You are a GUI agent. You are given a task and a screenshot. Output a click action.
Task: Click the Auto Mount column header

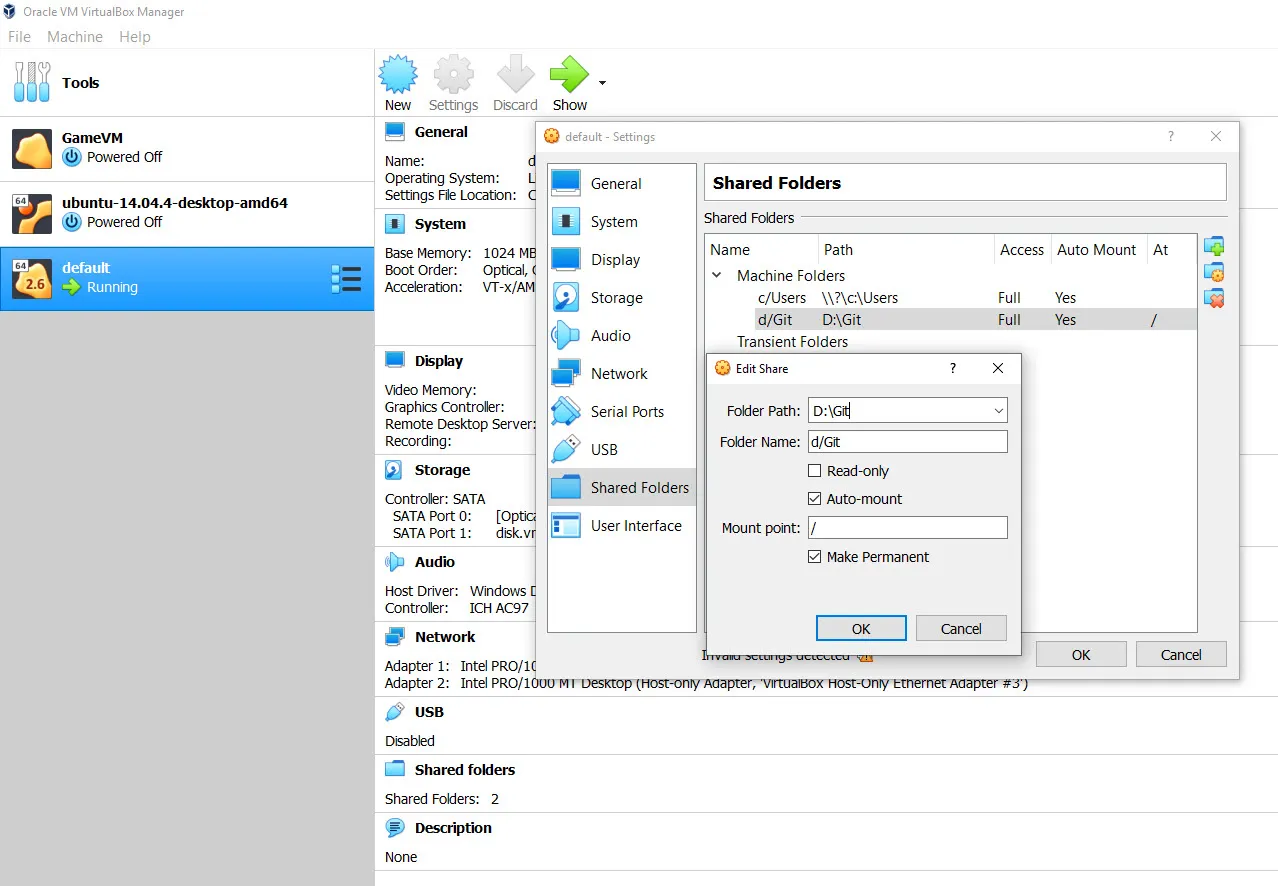1097,250
